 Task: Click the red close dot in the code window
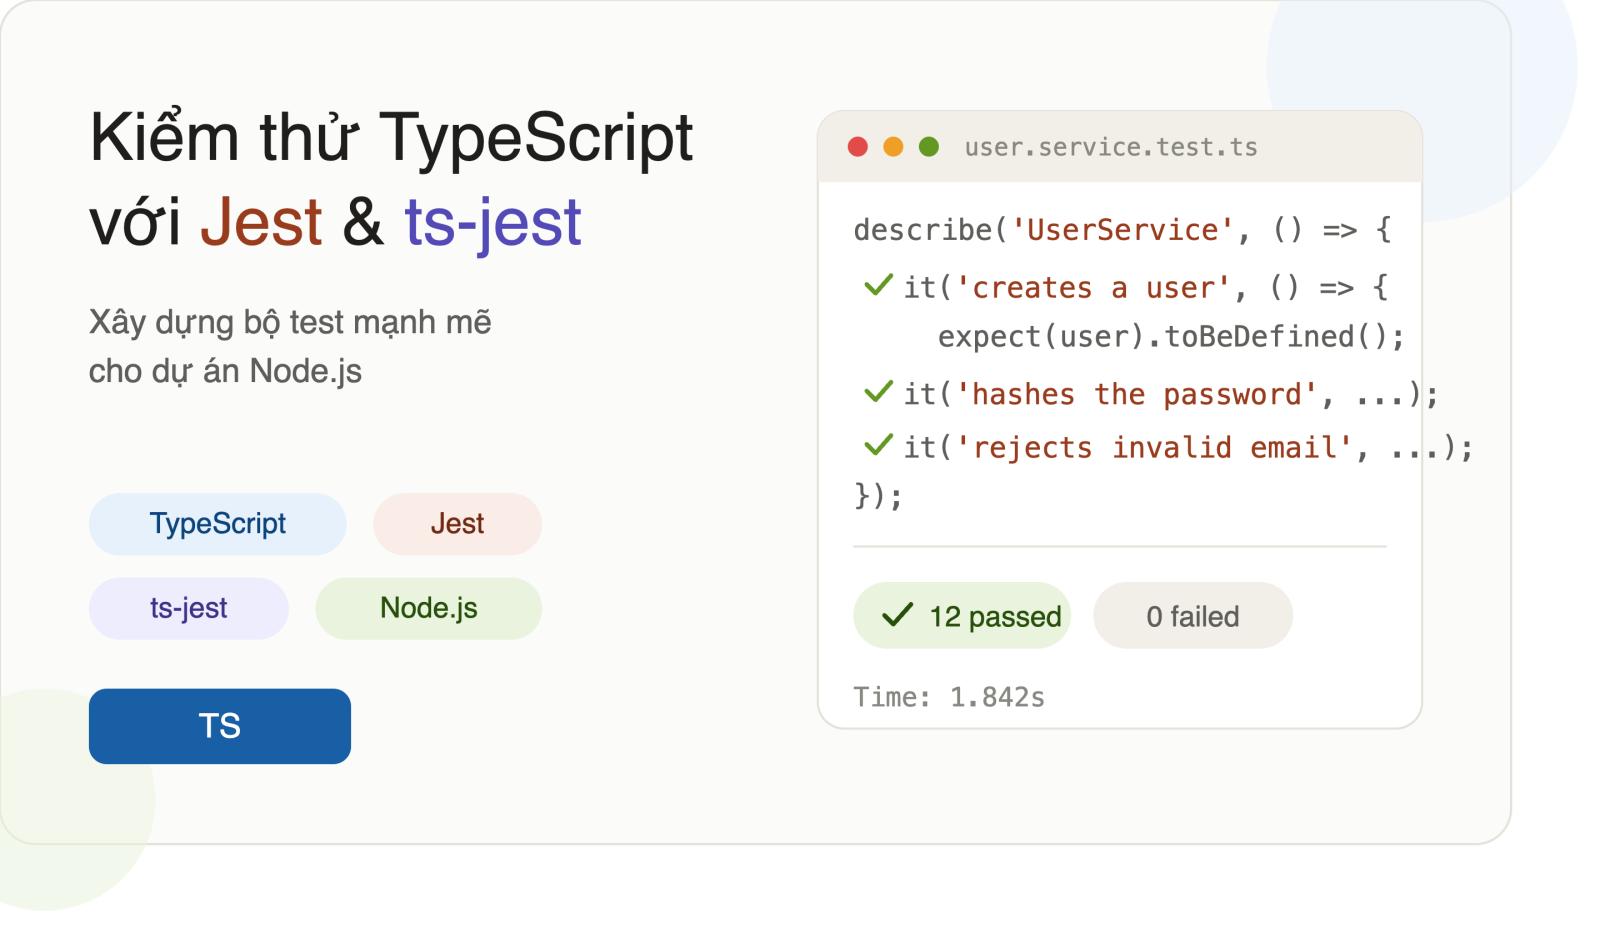click(858, 147)
